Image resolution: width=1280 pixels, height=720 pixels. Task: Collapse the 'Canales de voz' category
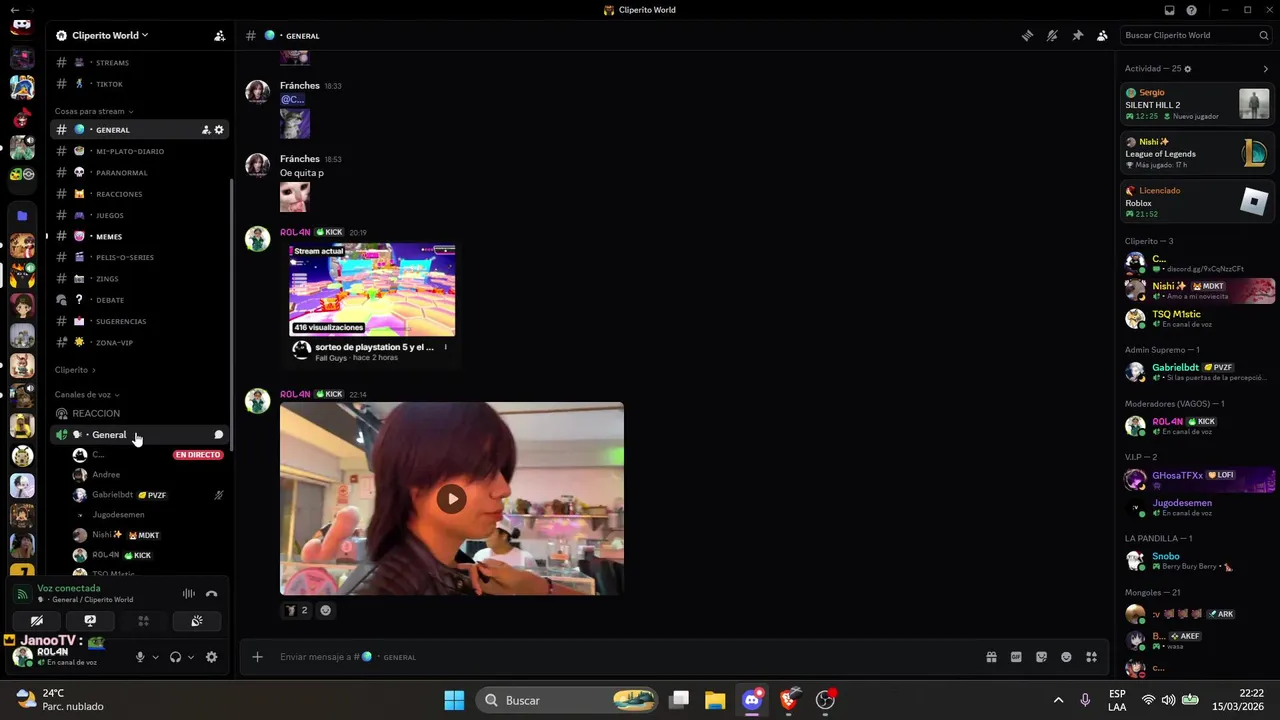tap(87, 394)
